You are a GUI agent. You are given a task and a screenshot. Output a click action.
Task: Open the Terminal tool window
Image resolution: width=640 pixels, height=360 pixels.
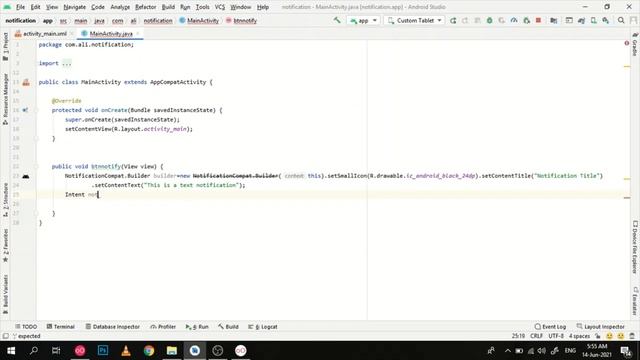coord(60,327)
